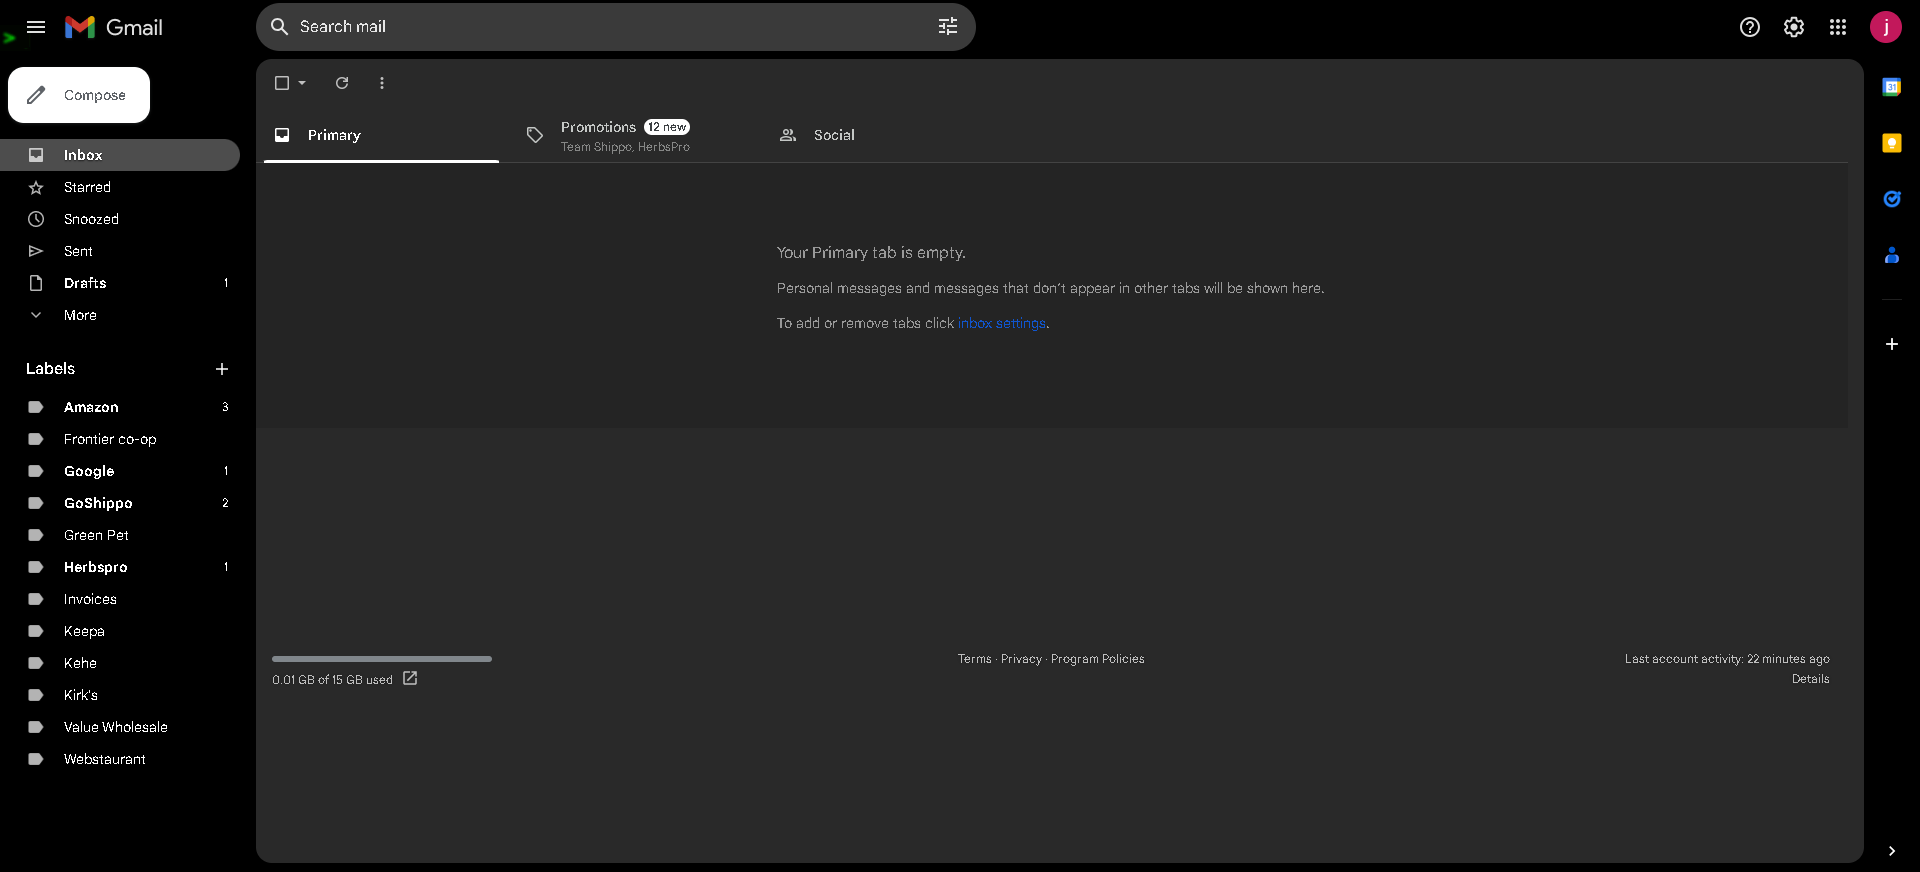
Task: Click '0.01 GB of 15 GB used' text
Action: pyautogui.click(x=332, y=680)
